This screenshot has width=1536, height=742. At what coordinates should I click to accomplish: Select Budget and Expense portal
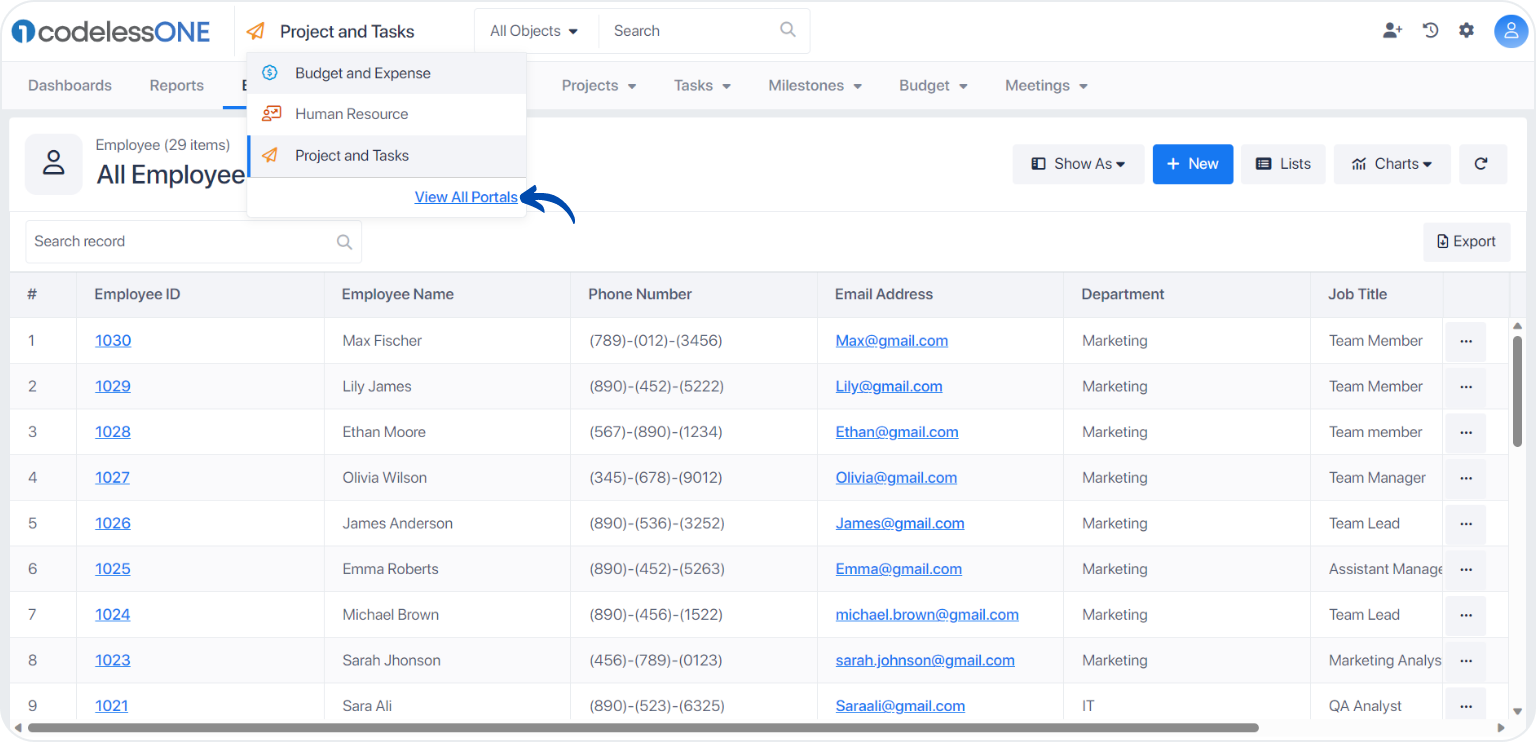[386, 73]
